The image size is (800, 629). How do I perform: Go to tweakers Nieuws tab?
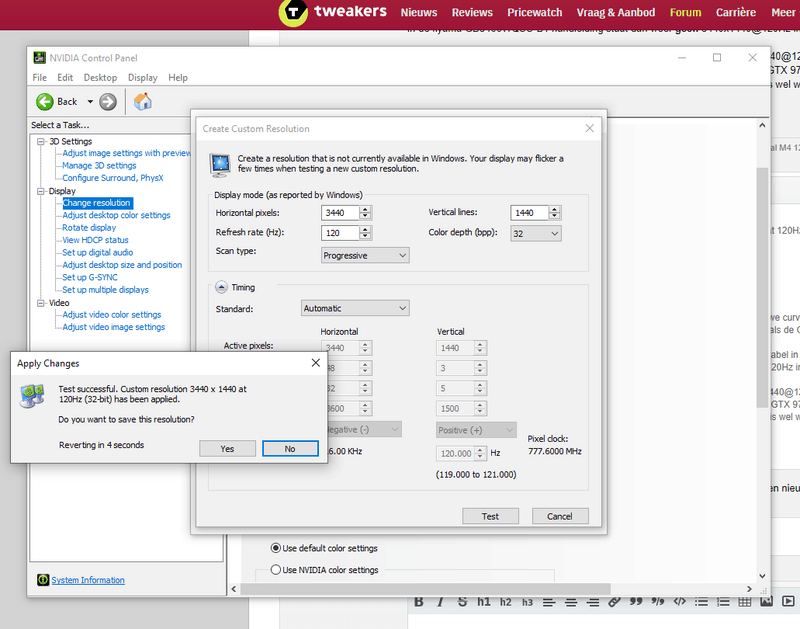418,12
